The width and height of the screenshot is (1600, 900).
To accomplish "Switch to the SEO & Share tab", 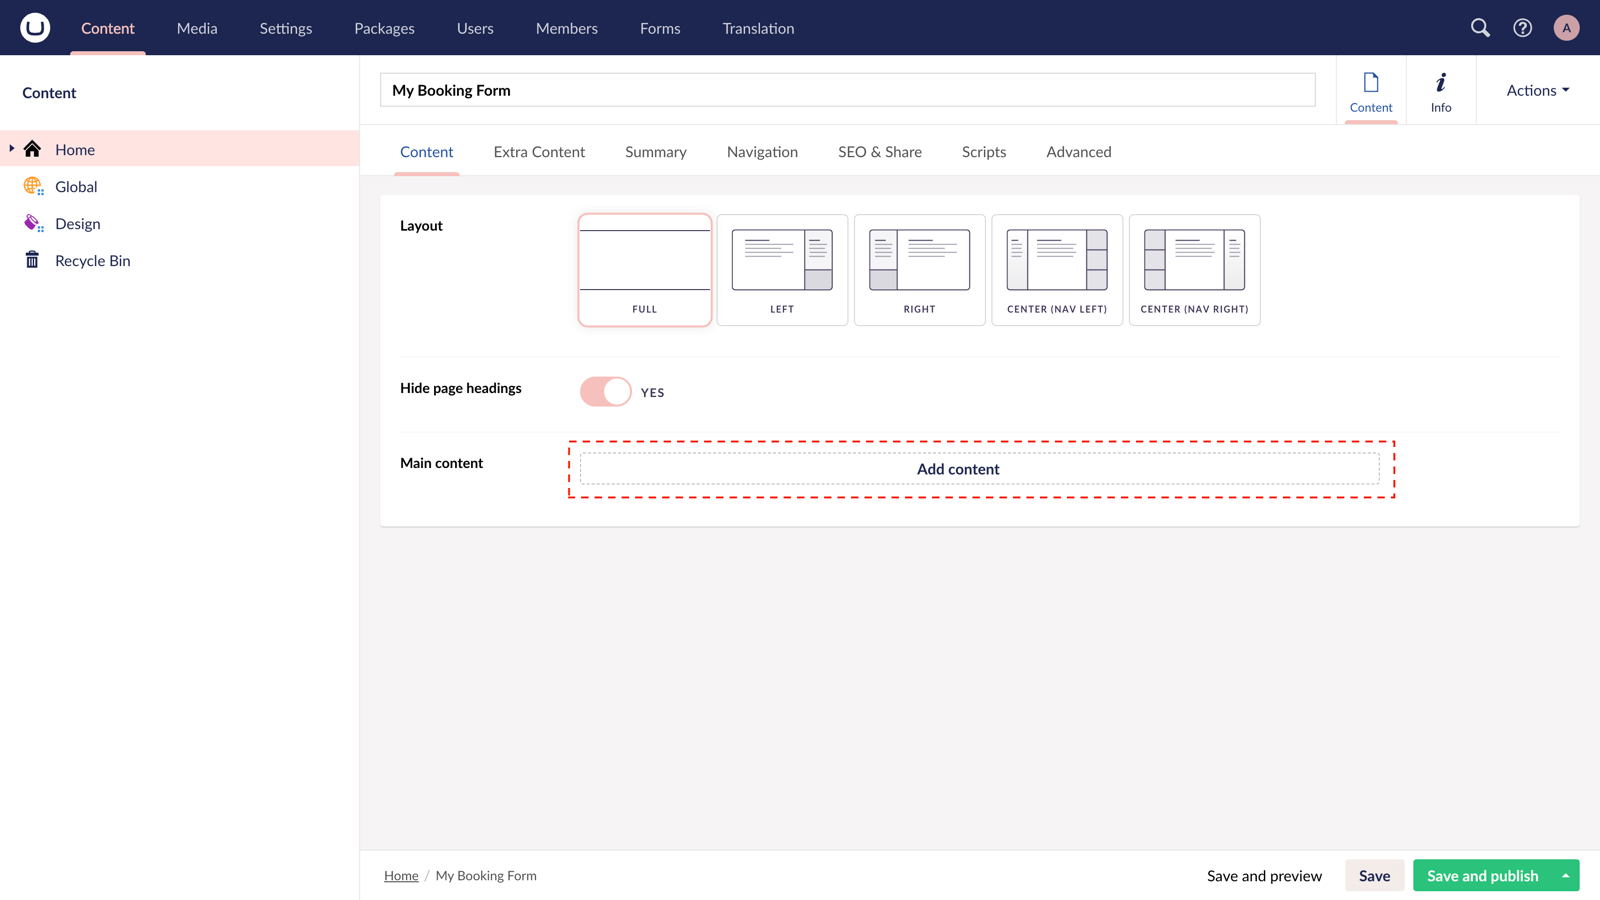I will click(880, 151).
